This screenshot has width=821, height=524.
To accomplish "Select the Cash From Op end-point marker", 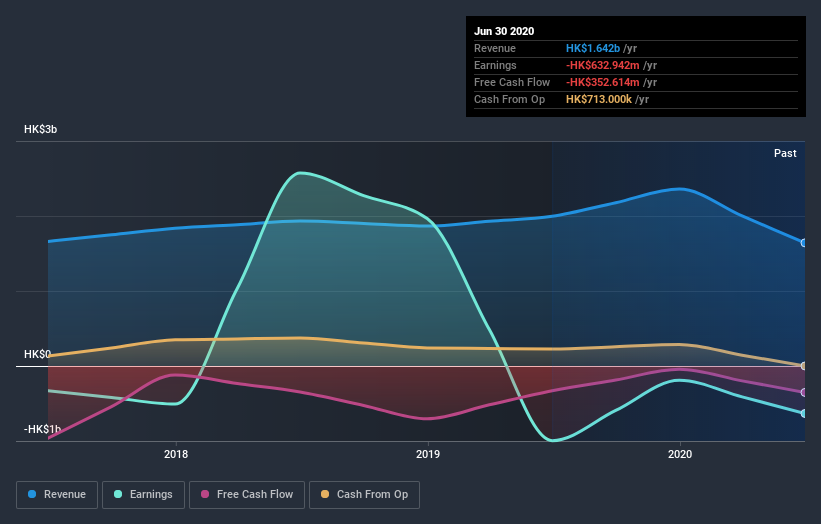I will click(804, 366).
